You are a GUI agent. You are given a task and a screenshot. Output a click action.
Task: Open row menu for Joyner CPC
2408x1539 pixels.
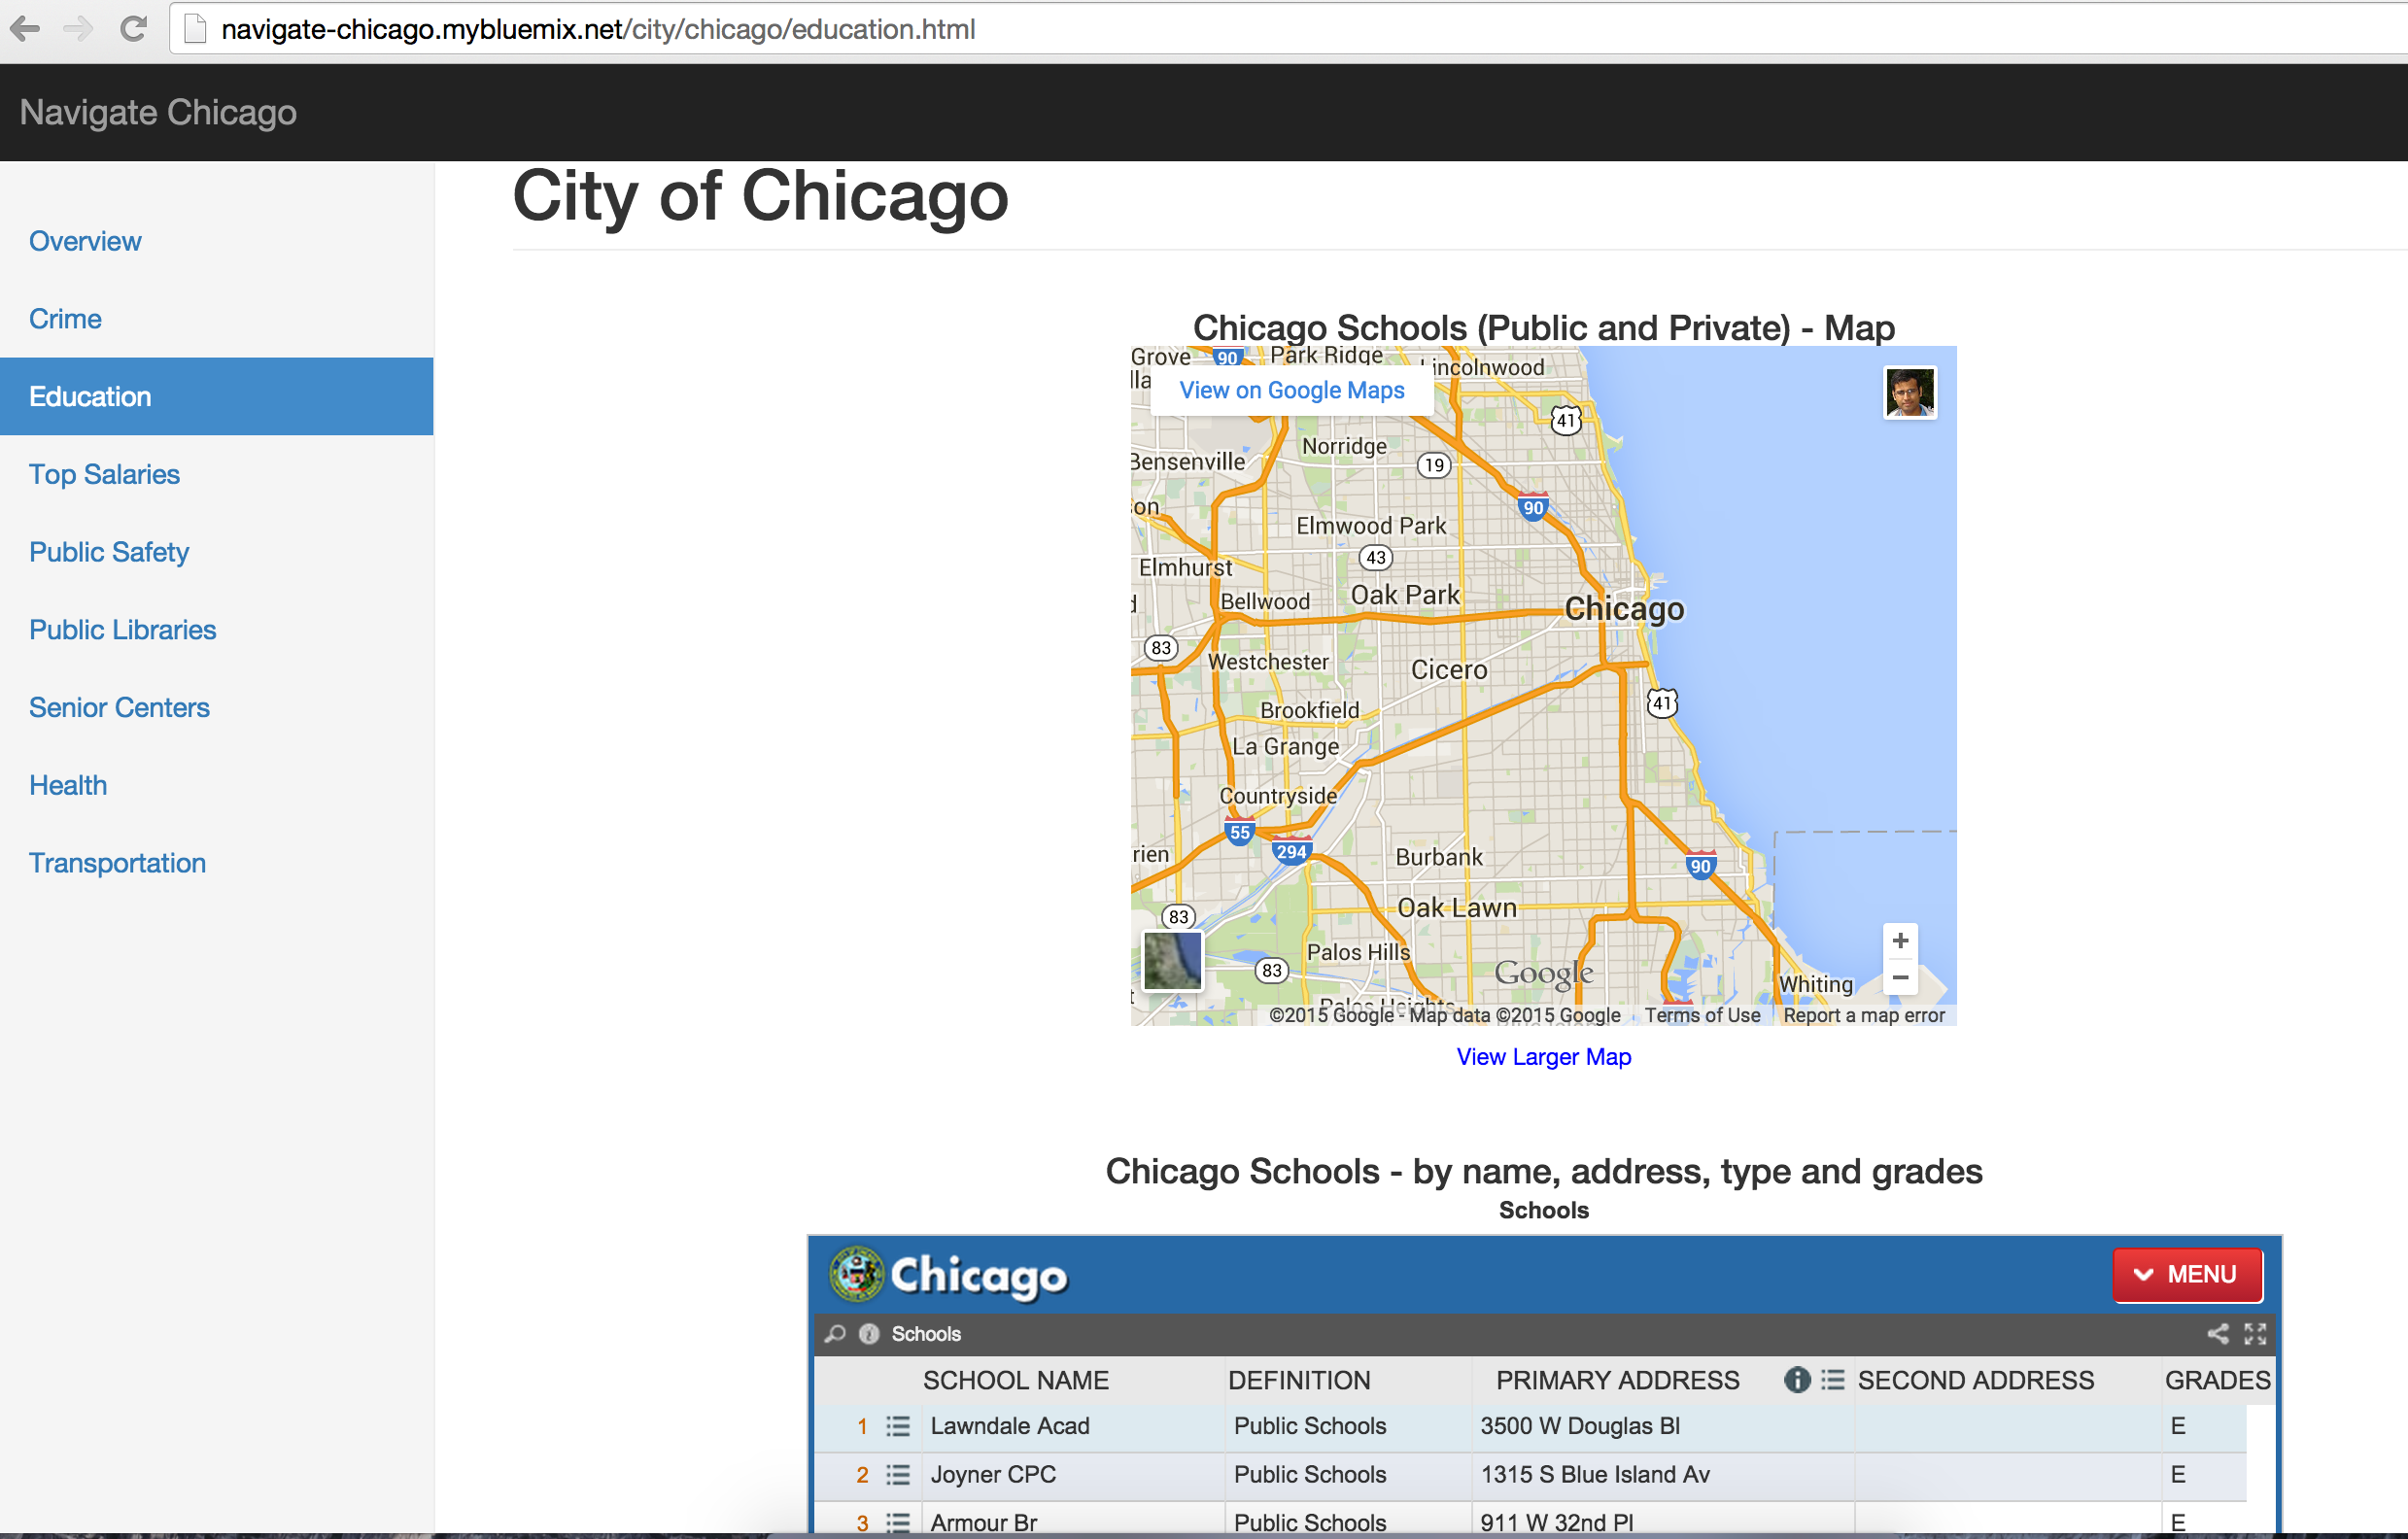point(898,1474)
